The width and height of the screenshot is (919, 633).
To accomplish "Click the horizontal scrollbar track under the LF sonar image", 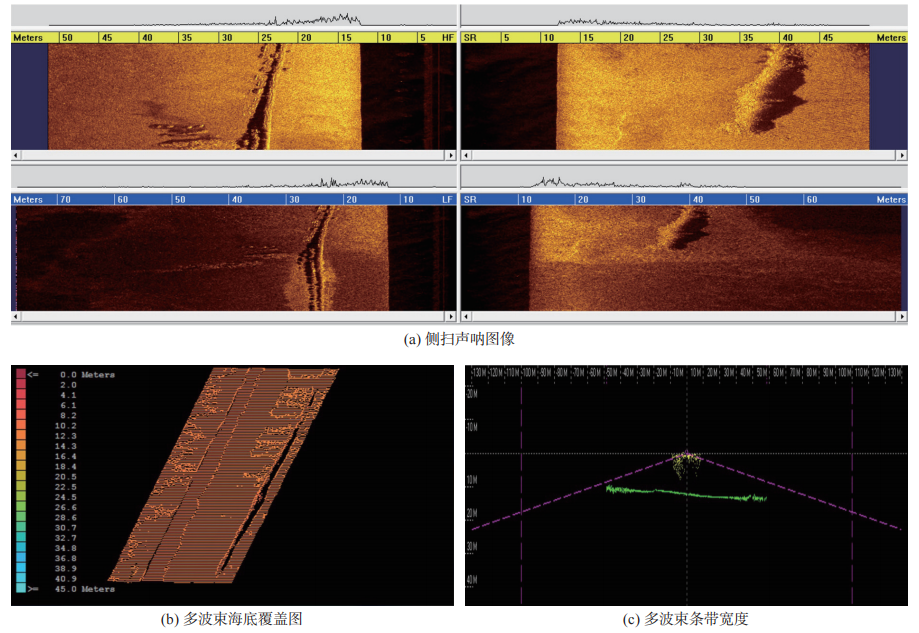I will [x=233, y=316].
